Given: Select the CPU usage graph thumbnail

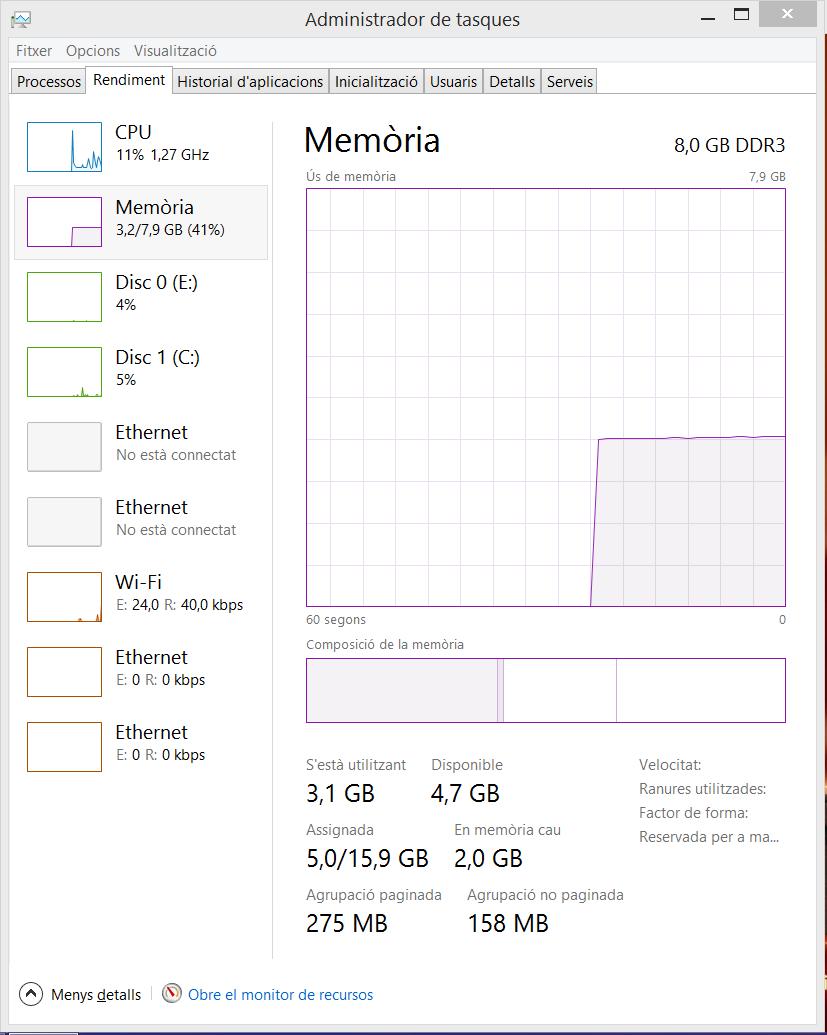Looking at the screenshot, I should [64, 147].
